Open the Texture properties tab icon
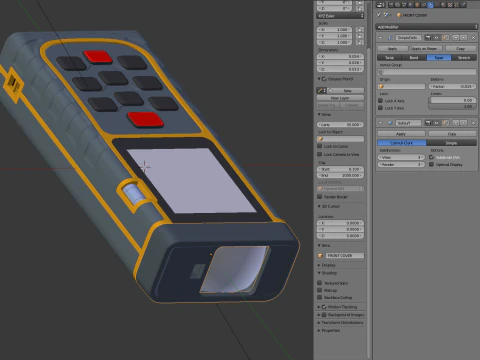This screenshot has height=360, width=480. pyautogui.click(x=450, y=5)
